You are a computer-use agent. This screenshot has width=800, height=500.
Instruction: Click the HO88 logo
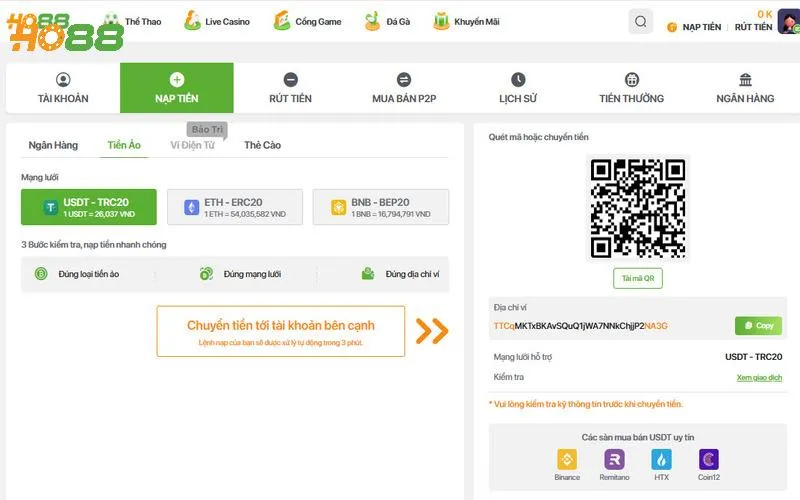(63, 30)
